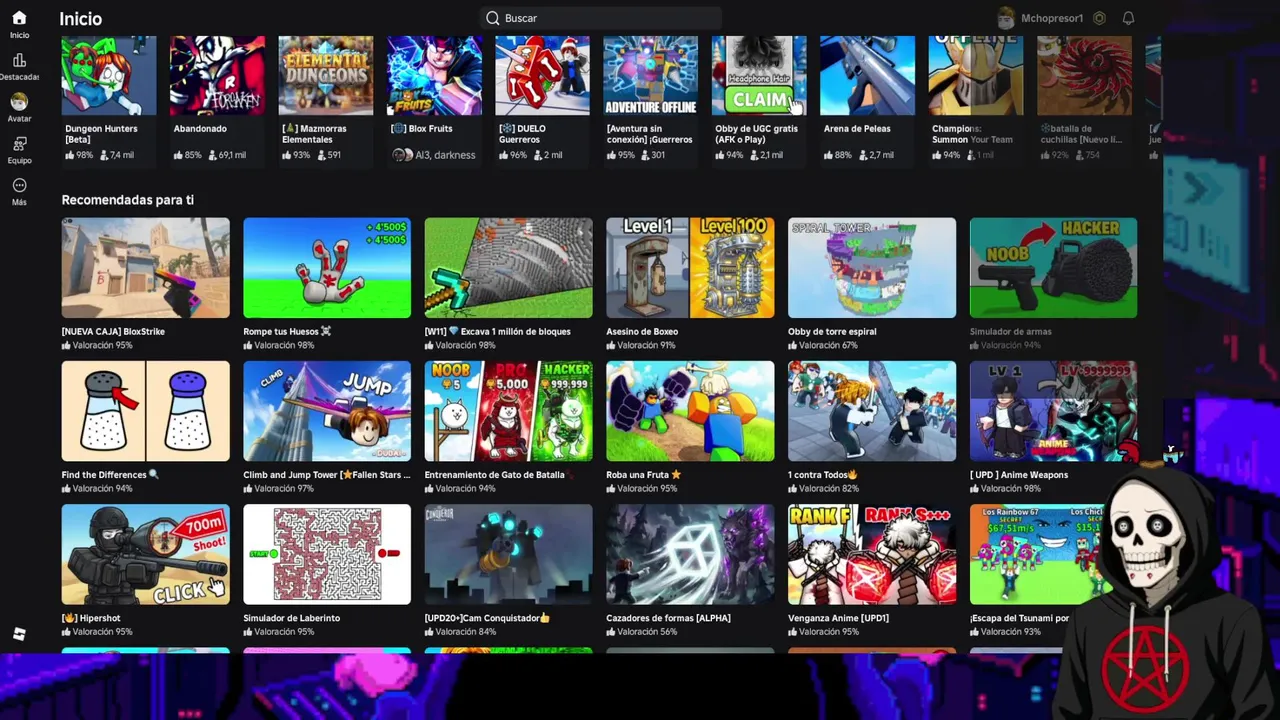Click the Simulador de Laberinto title text

pyautogui.click(x=292, y=618)
